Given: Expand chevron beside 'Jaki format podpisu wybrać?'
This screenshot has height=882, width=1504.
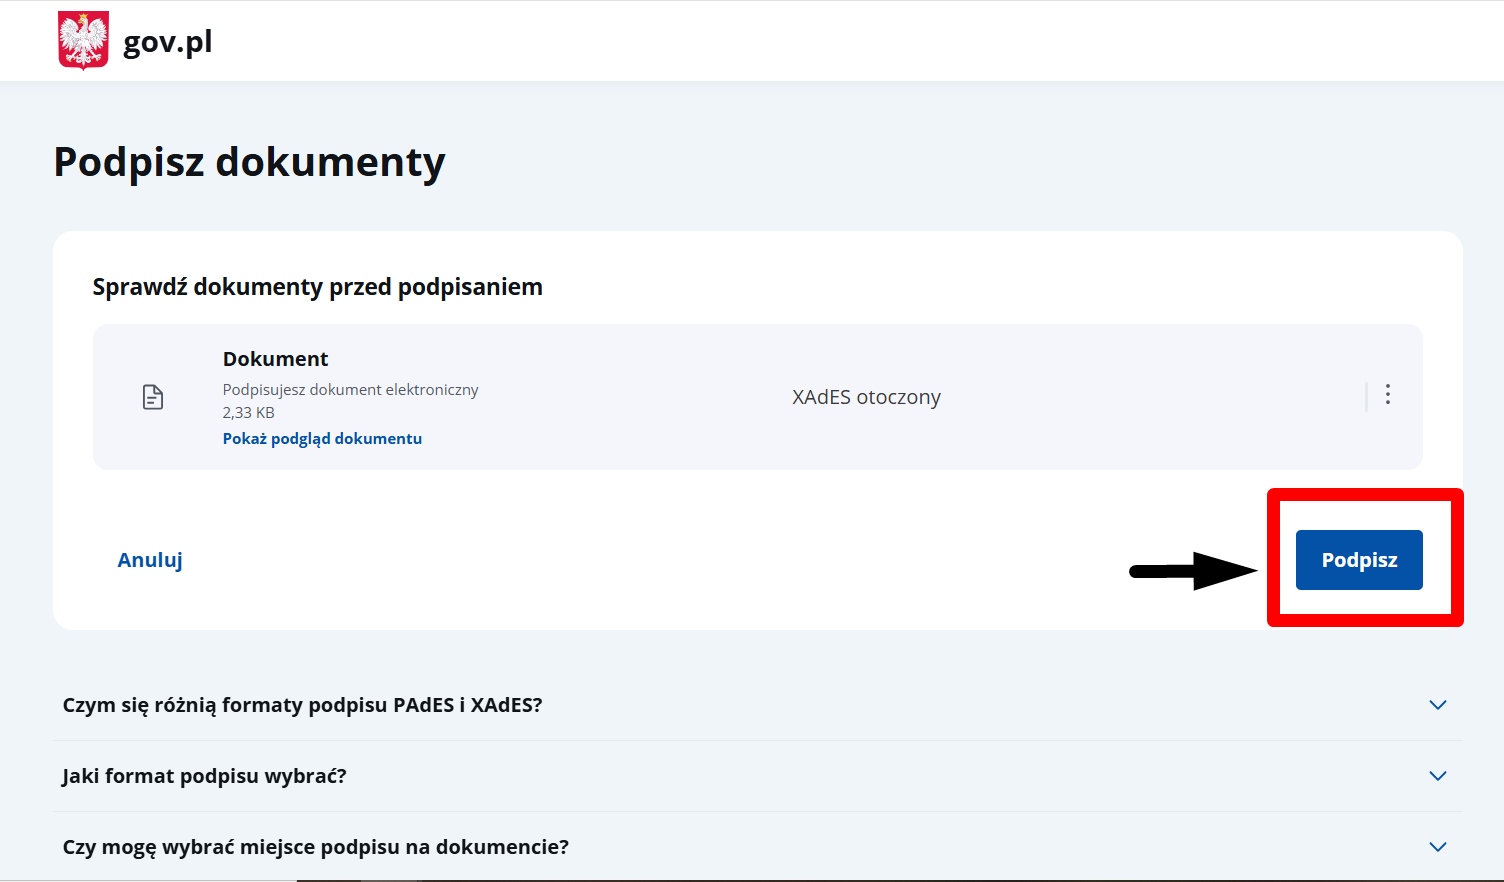Looking at the screenshot, I should click(x=1438, y=776).
